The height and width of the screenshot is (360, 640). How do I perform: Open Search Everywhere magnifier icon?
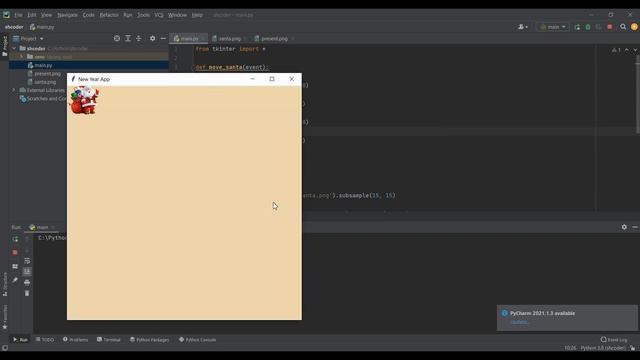(623, 27)
